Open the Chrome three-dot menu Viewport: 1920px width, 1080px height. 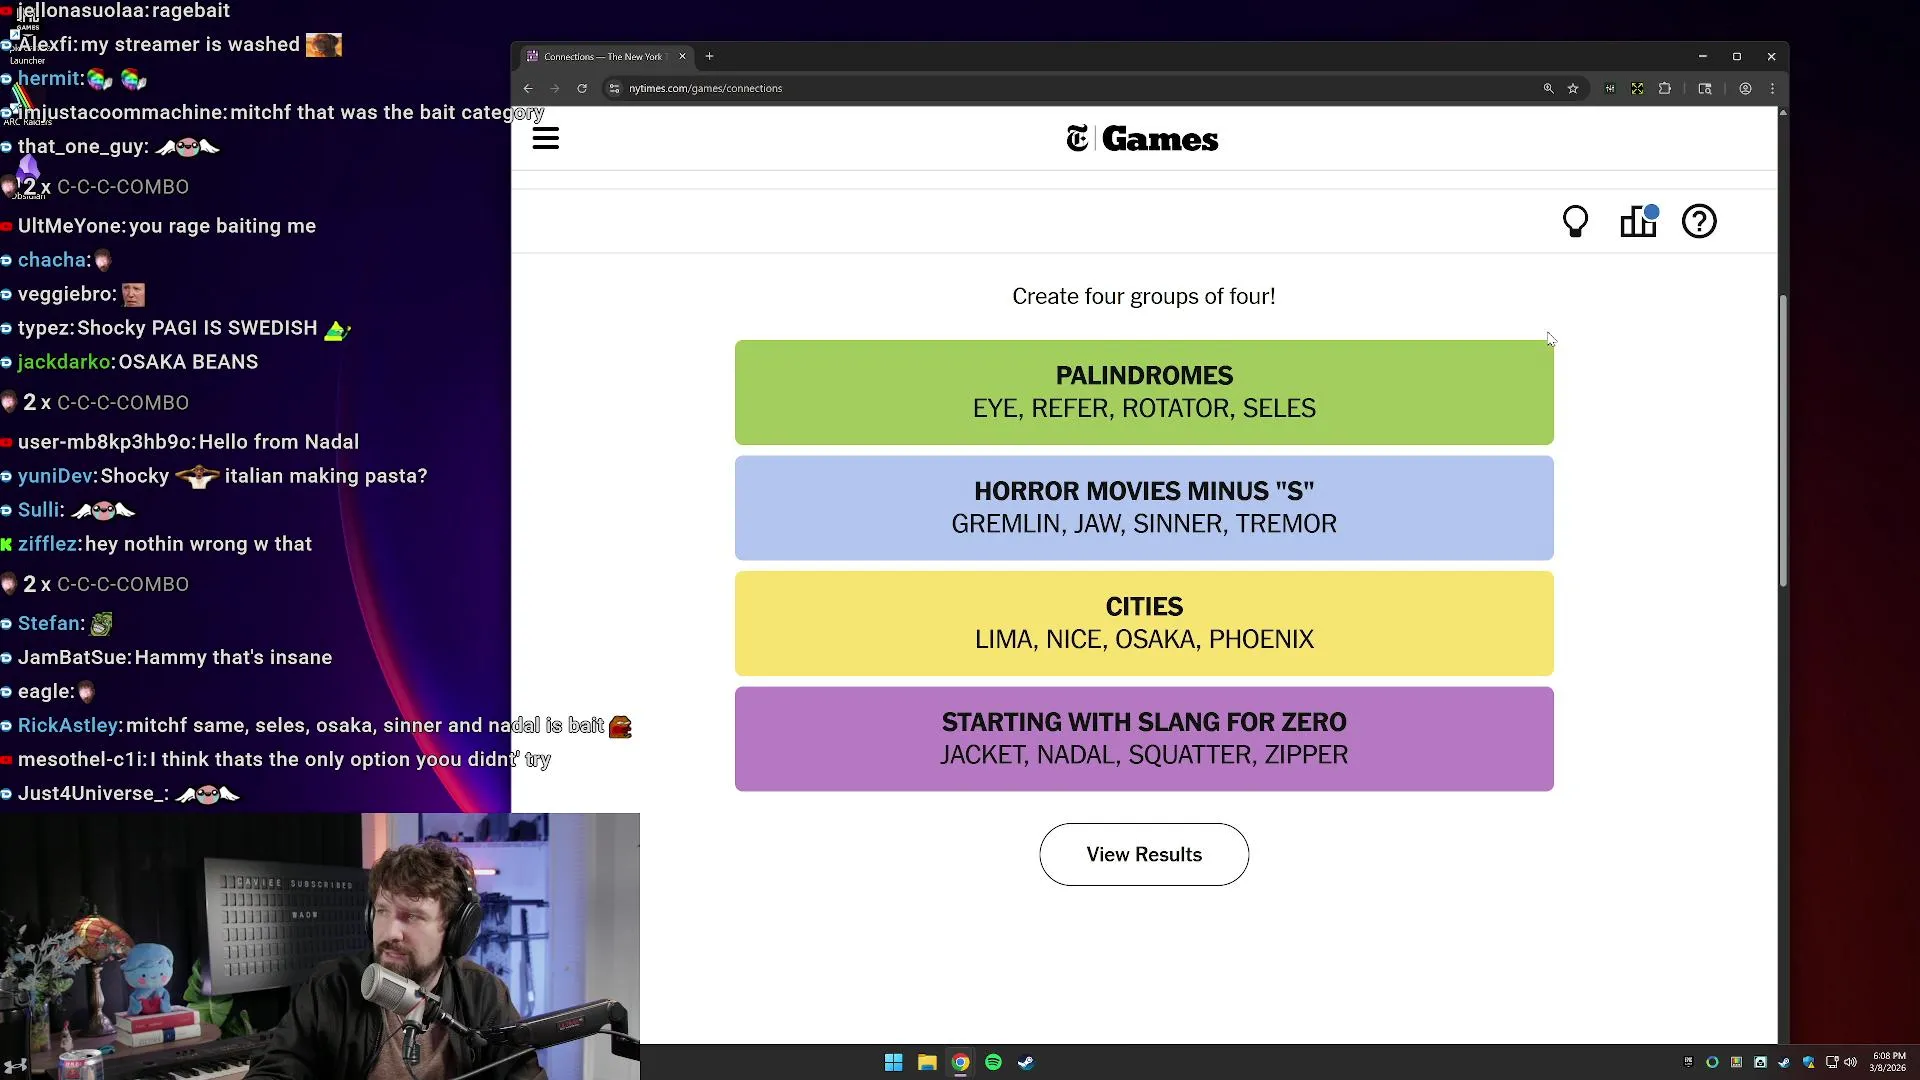point(1772,88)
